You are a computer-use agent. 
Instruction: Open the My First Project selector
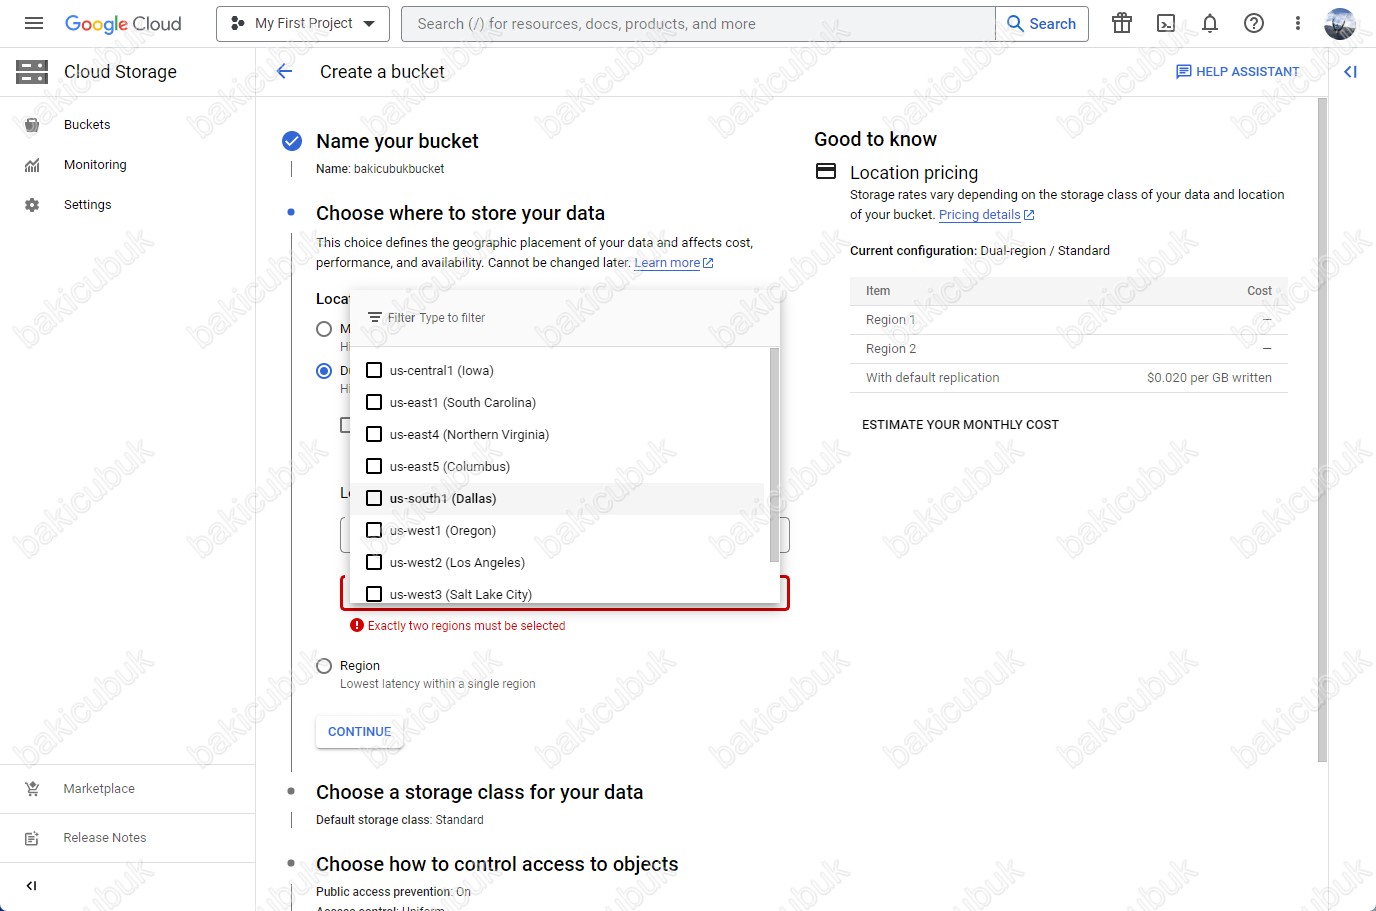[302, 23]
